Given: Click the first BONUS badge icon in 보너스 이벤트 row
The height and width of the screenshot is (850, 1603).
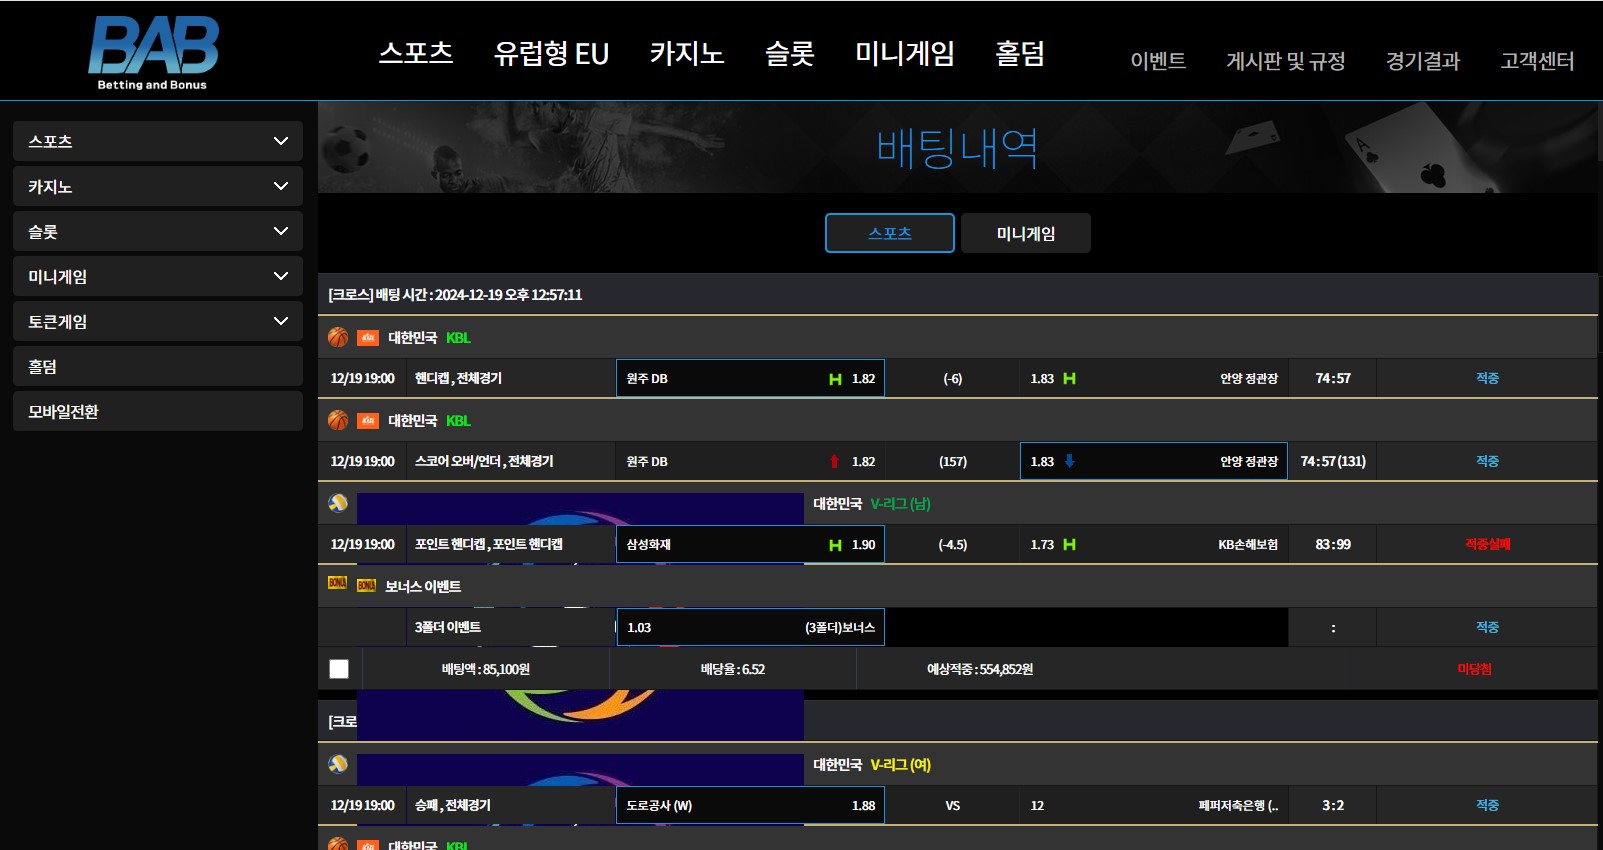Looking at the screenshot, I should pos(338,583).
